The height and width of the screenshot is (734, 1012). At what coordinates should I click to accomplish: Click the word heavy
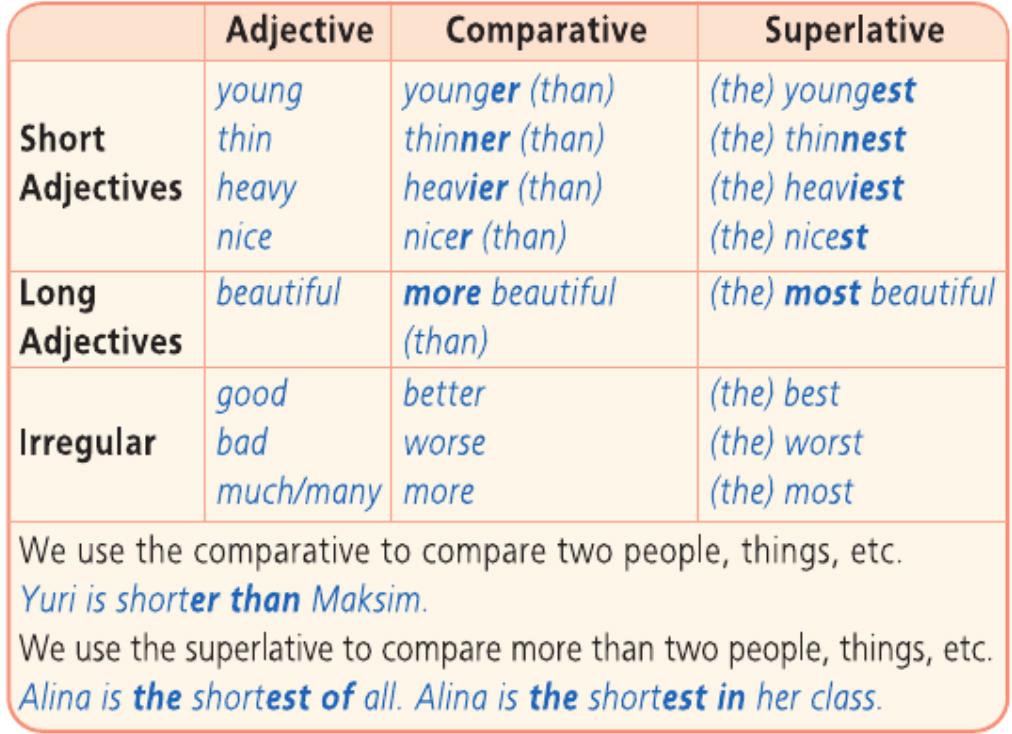[257, 189]
